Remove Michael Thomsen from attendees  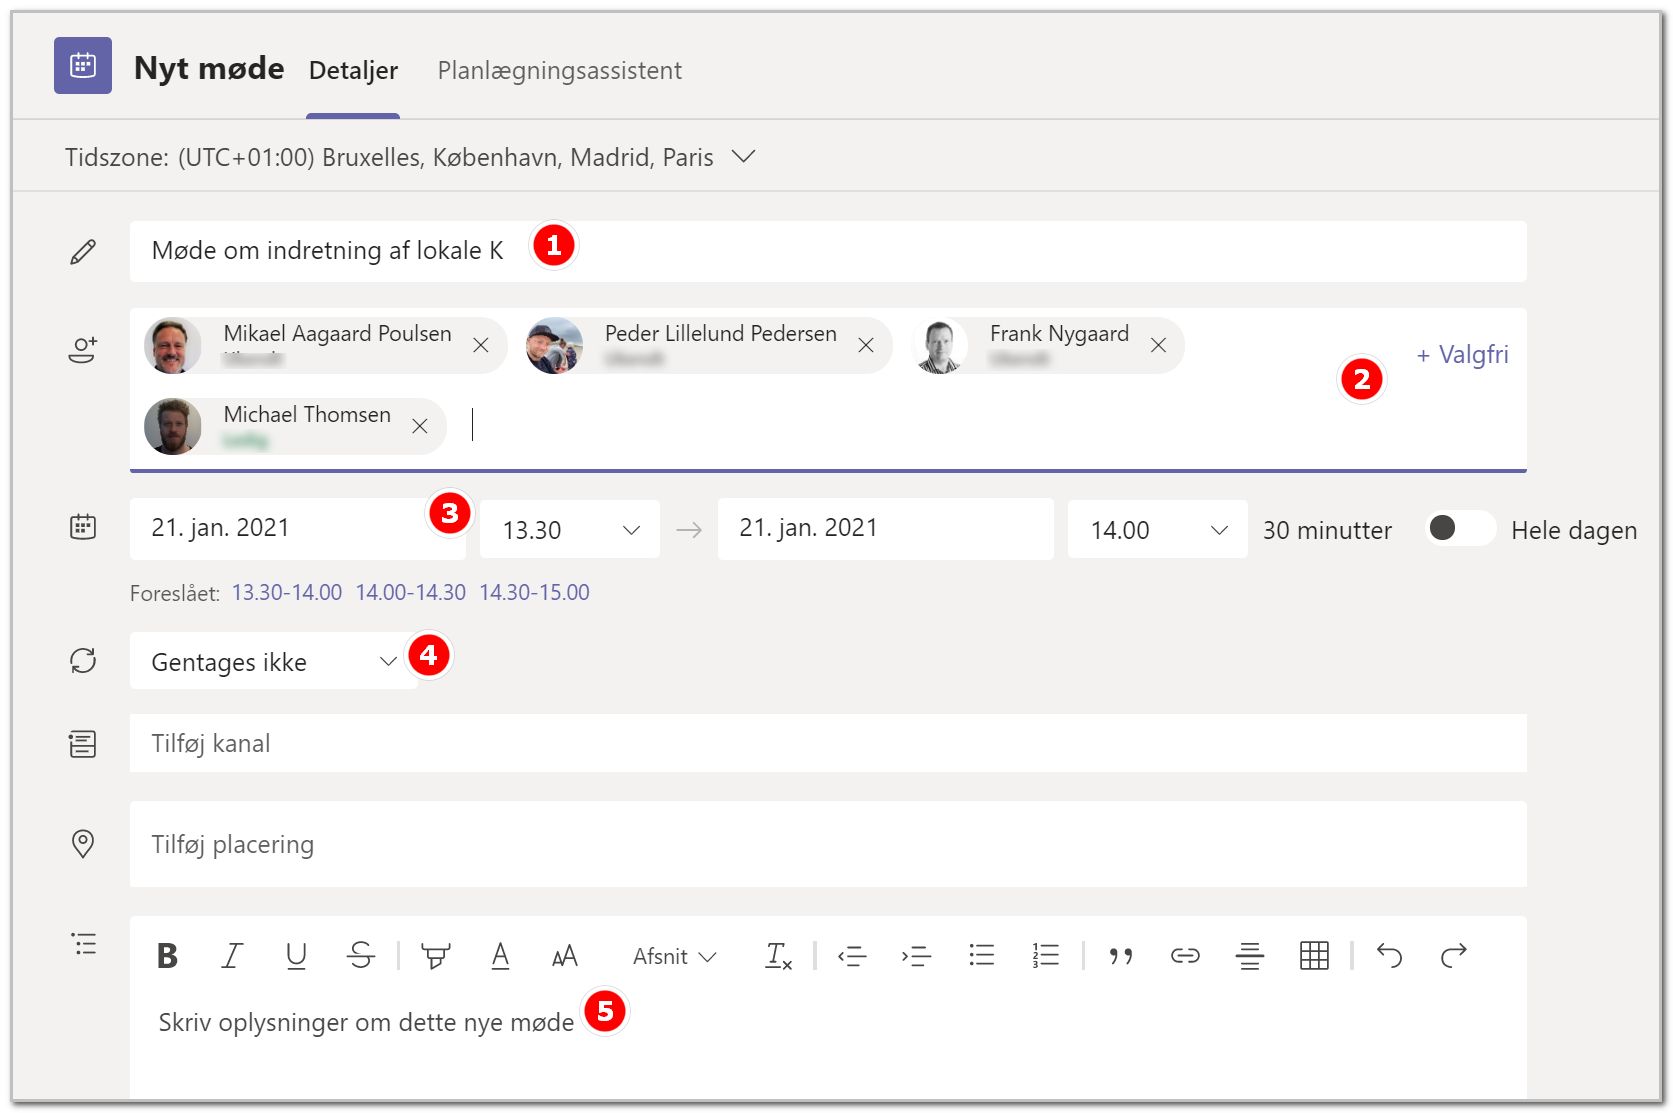point(420,426)
